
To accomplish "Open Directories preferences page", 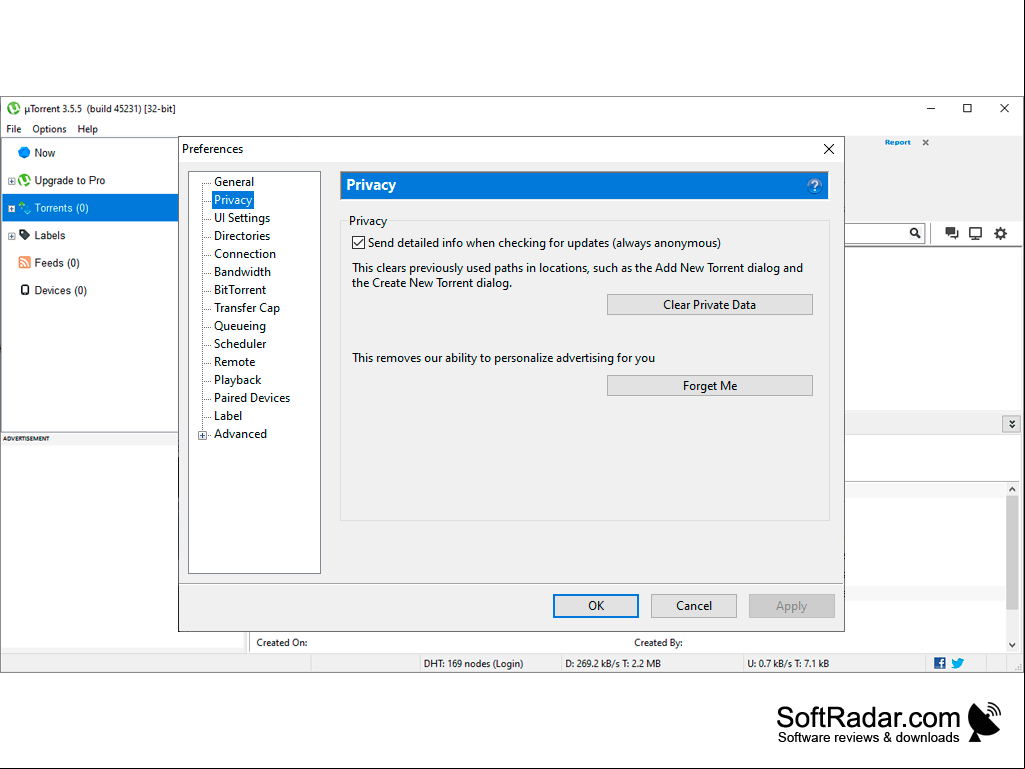I will 242,235.
